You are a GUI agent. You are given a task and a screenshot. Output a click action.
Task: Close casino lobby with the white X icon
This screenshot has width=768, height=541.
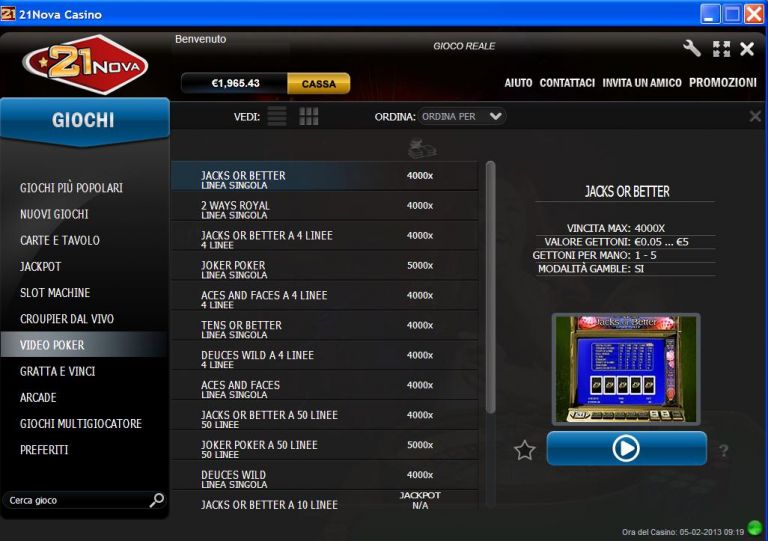click(747, 48)
